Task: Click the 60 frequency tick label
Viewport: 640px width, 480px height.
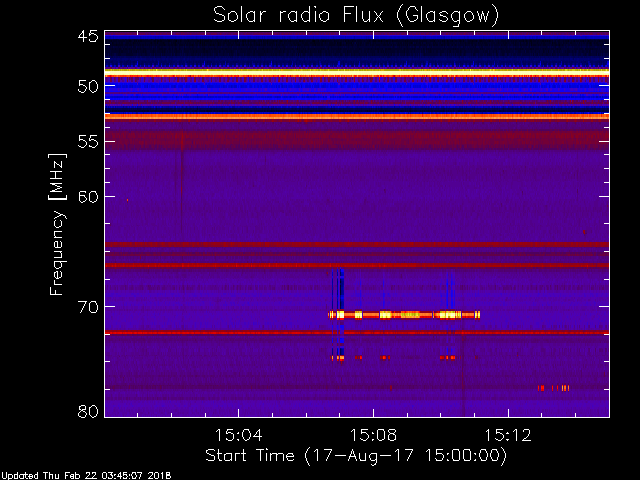Action: coord(88,197)
